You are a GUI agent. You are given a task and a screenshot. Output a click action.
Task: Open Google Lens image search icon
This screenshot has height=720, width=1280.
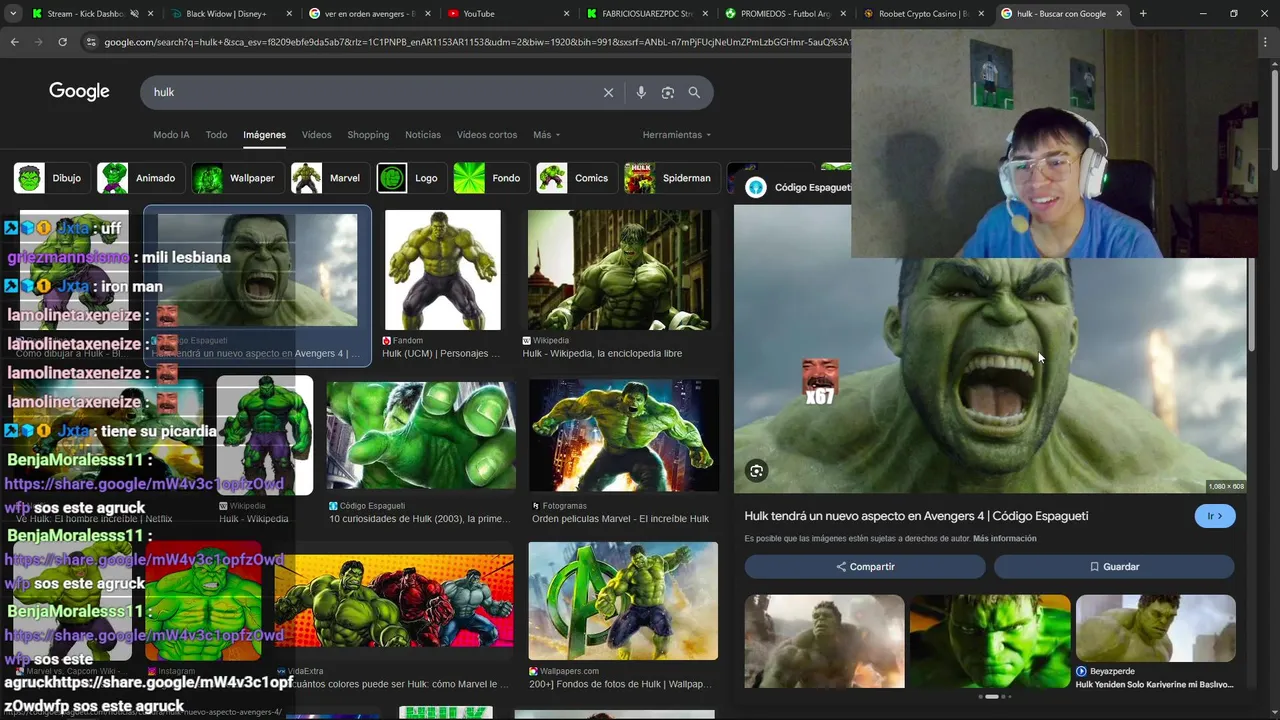tap(668, 92)
